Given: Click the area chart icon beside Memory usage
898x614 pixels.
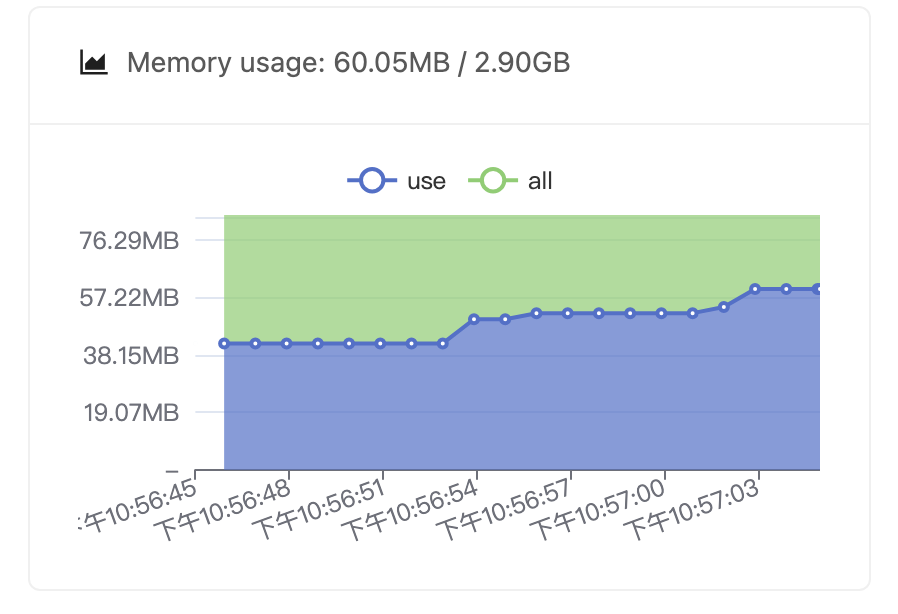Looking at the screenshot, I should pos(93,62).
